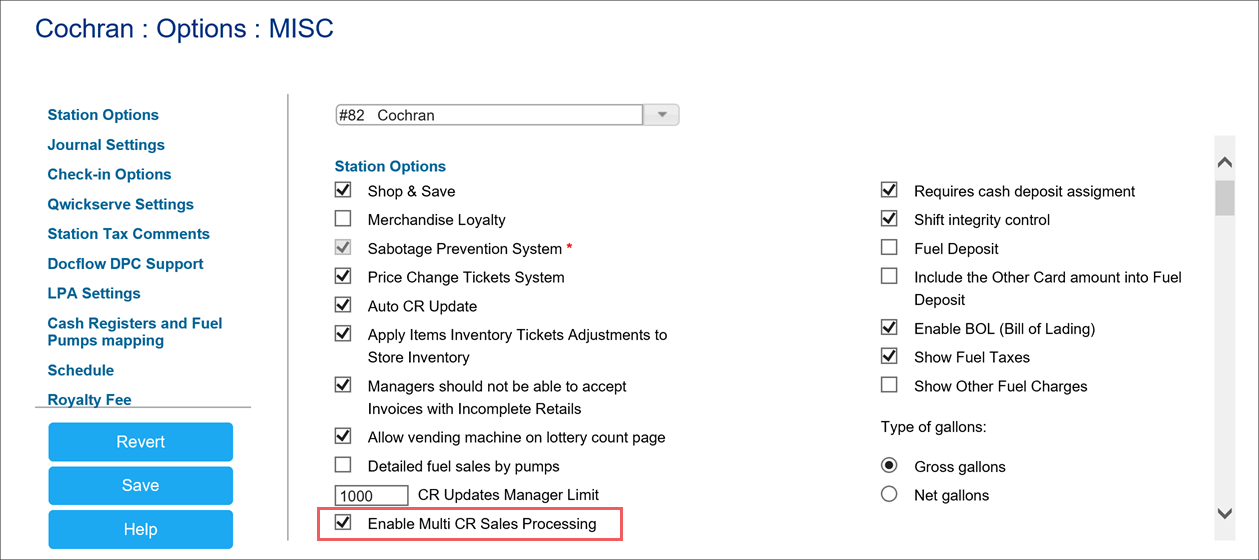Enable the Fuel Deposit checkbox
This screenshot has width=1259, height=560.
[889, 248]
